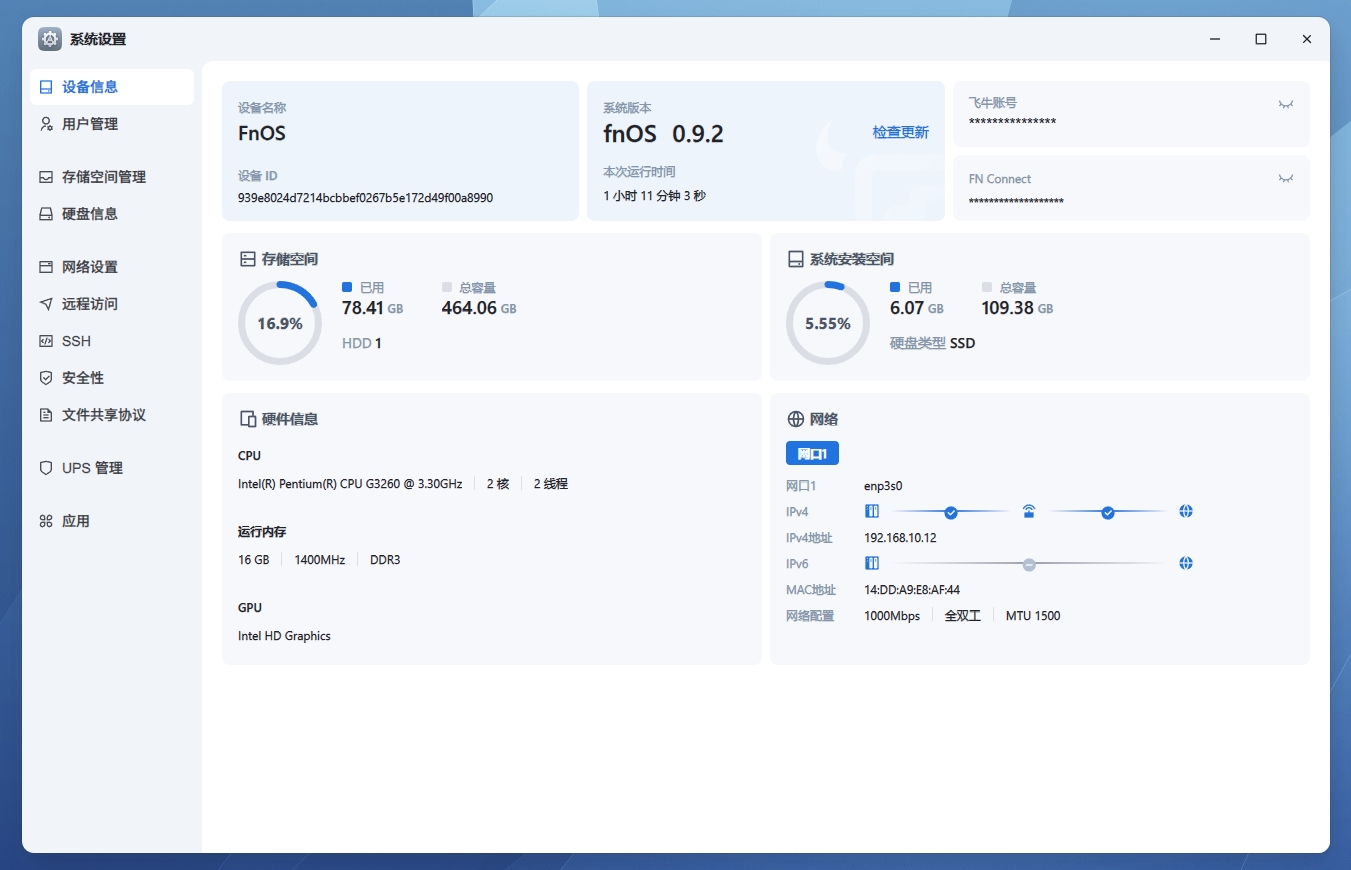Click the fnOS 0.9.2 version text

663,133
